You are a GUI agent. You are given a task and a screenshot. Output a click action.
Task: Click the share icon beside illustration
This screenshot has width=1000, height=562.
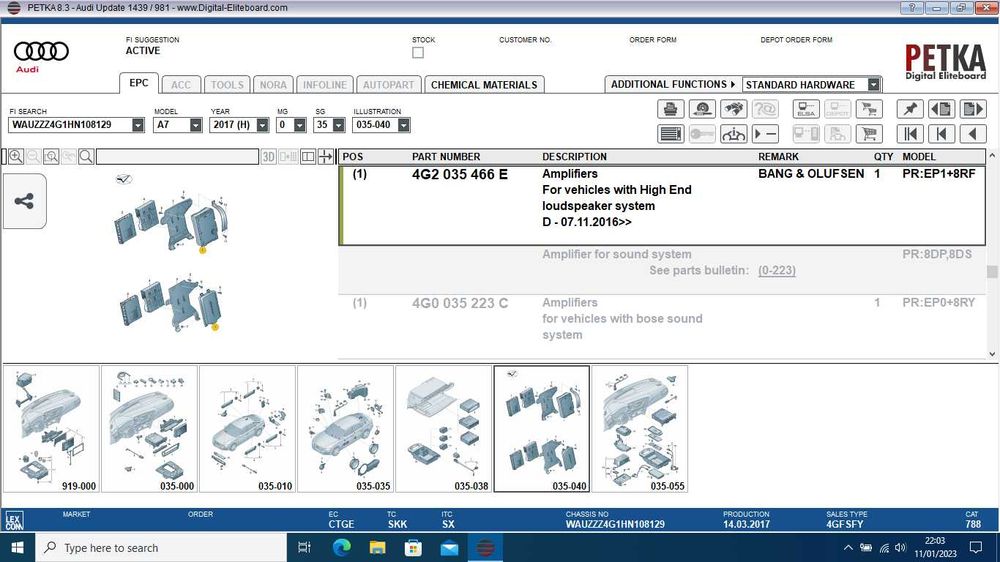24,202
